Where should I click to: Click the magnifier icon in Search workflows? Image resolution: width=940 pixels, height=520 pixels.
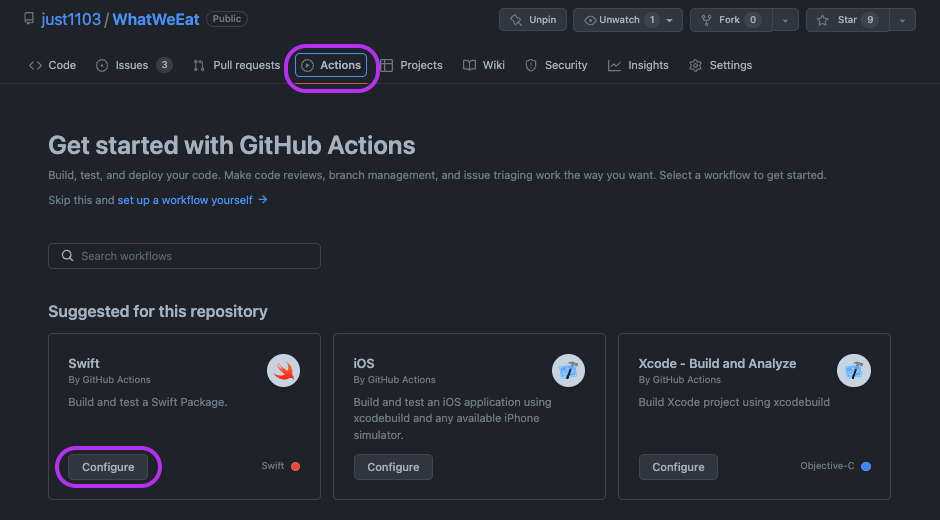click(68, 256)
